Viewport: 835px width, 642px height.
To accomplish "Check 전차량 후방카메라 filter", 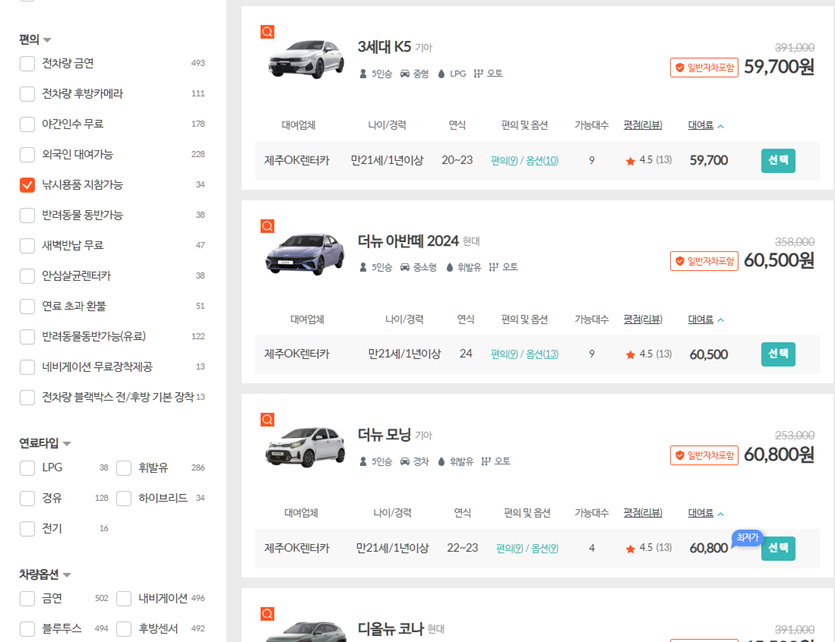I will [27, 94].
